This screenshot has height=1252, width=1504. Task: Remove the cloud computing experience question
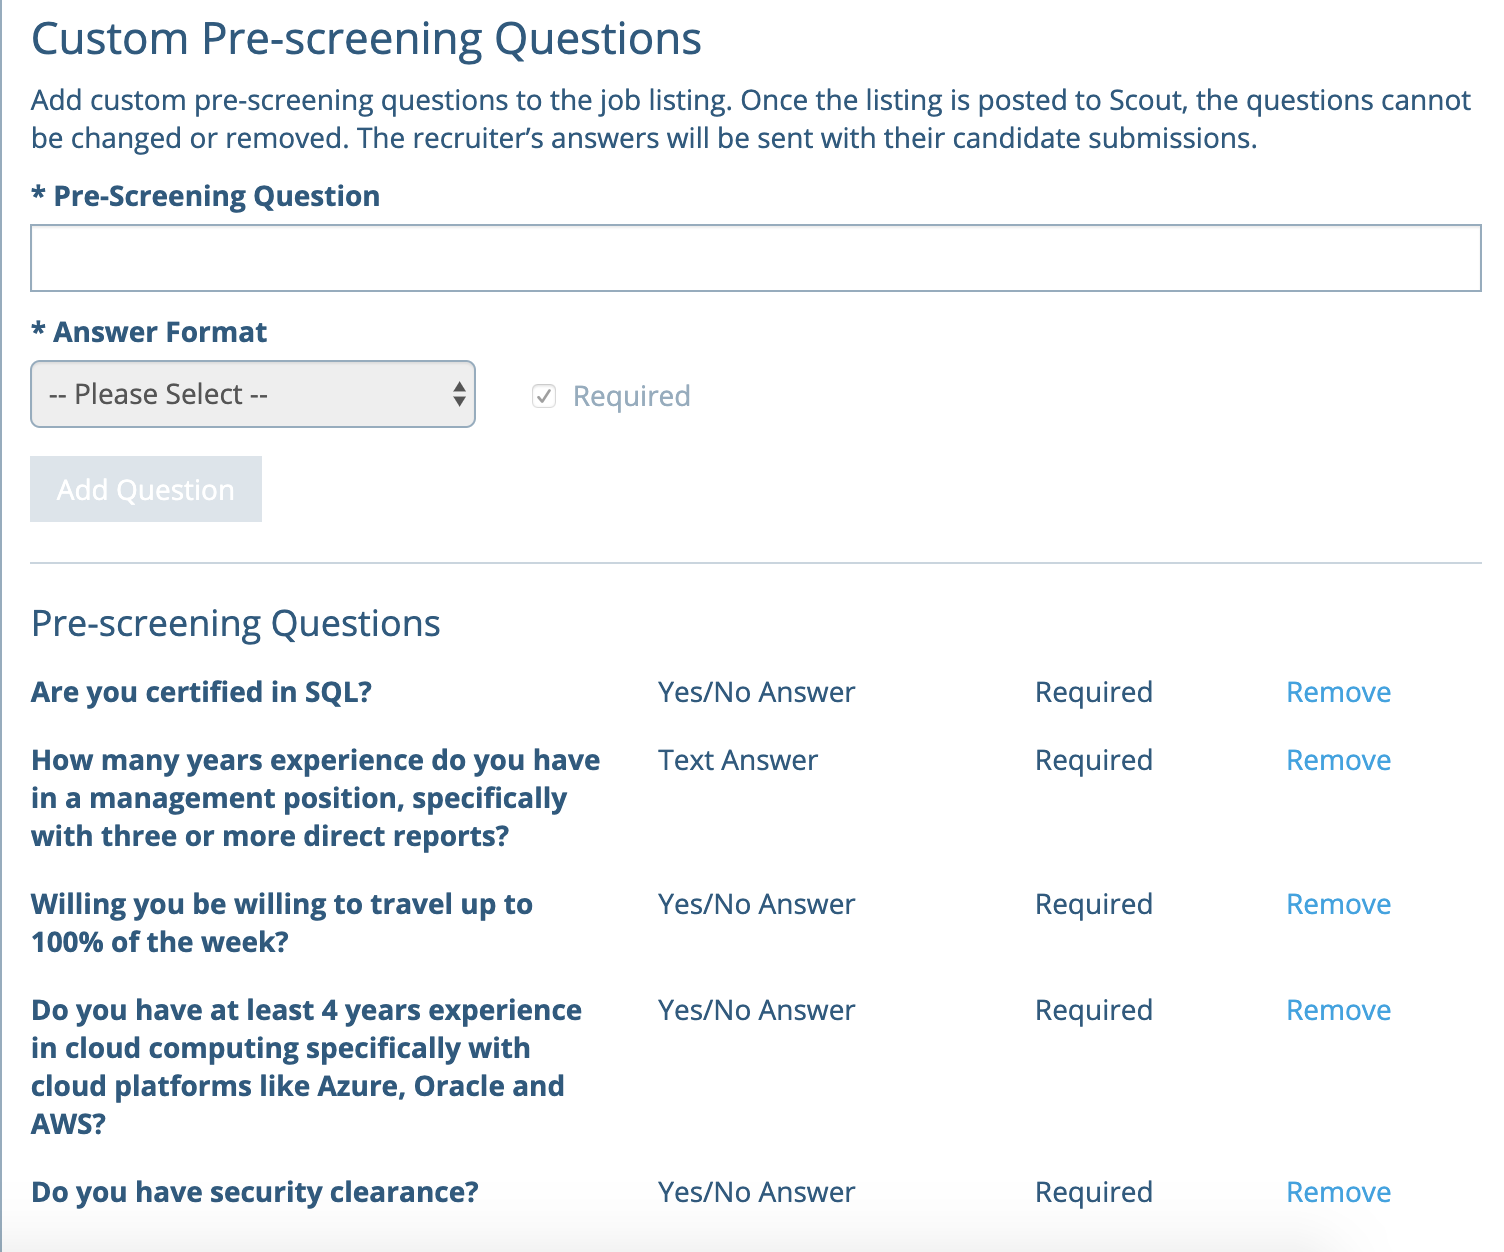(x=1337, y=1010)
